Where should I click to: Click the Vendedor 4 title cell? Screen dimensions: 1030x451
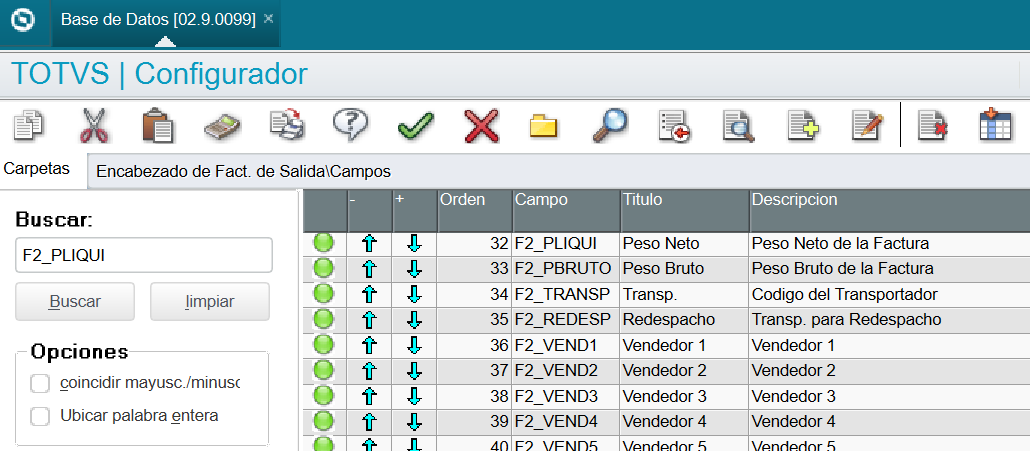[684, 421]
